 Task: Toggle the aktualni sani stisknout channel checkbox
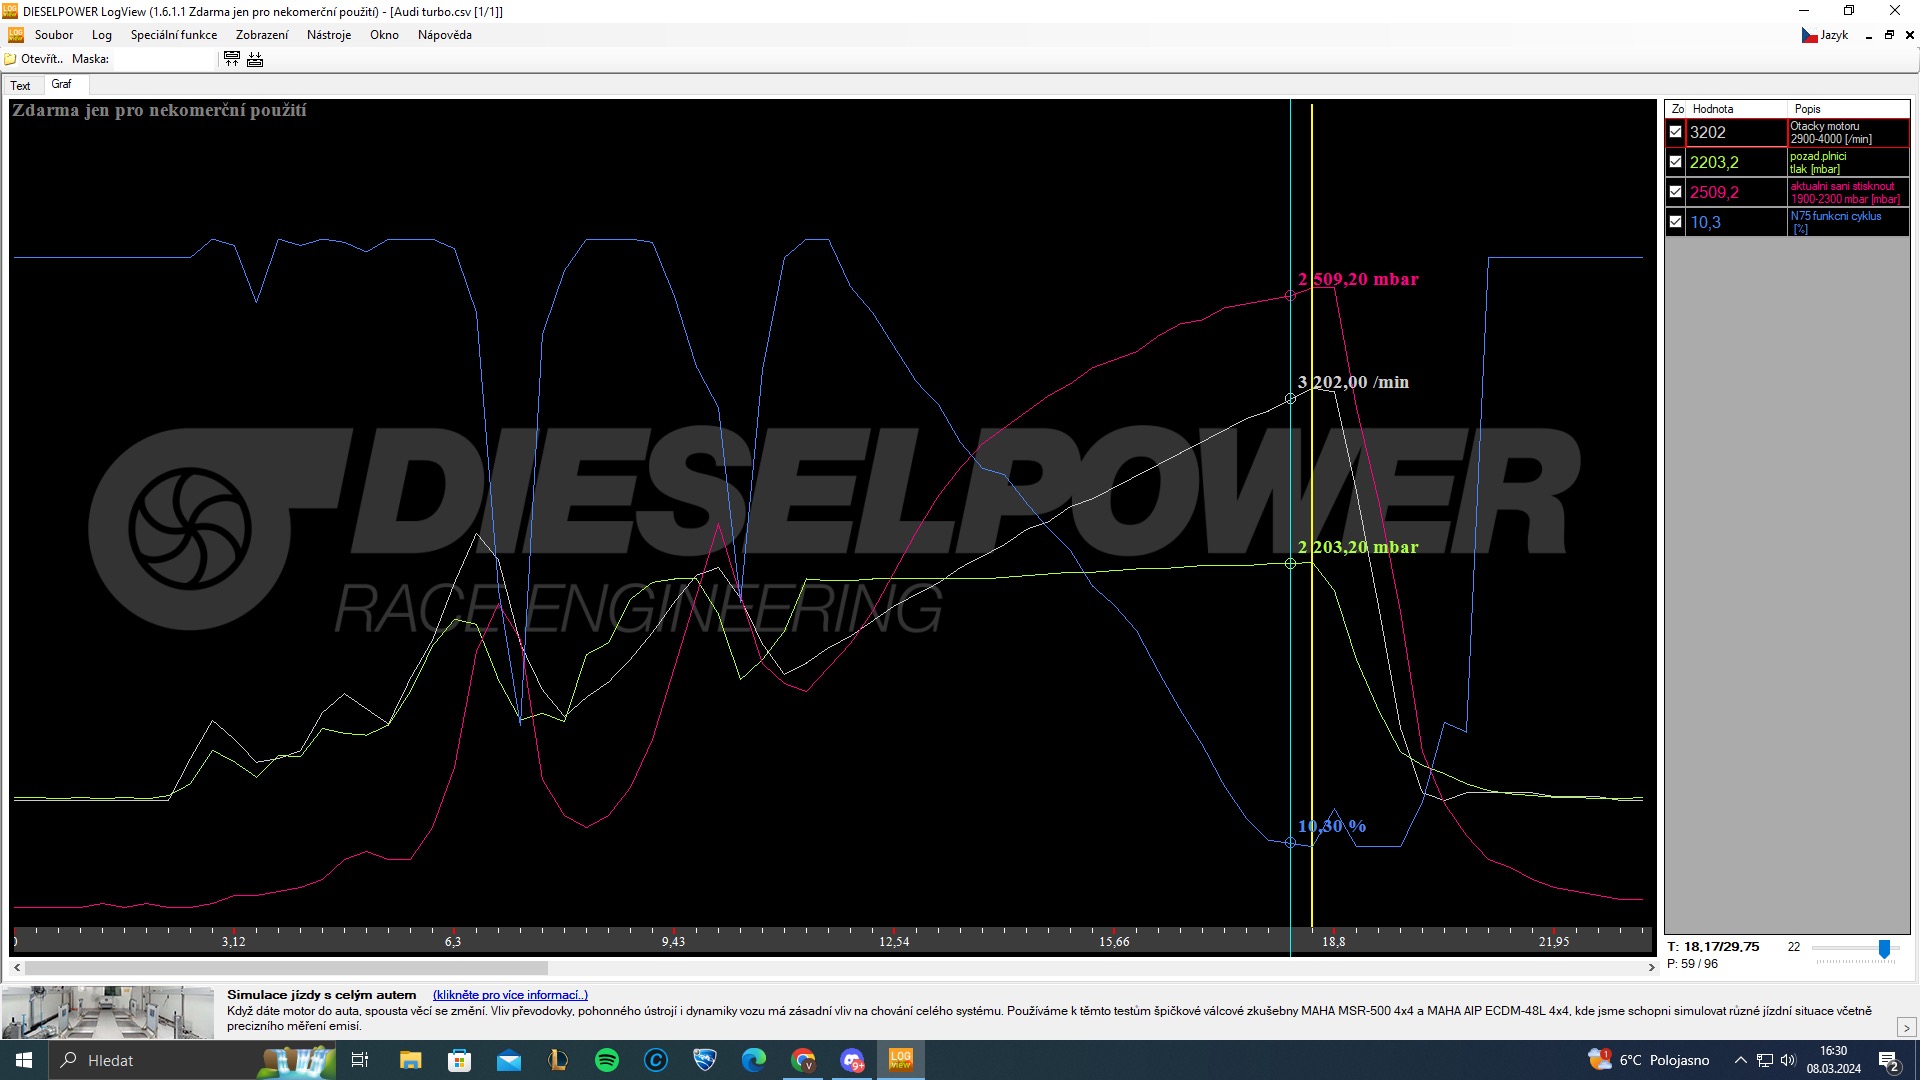[1676, 192]
